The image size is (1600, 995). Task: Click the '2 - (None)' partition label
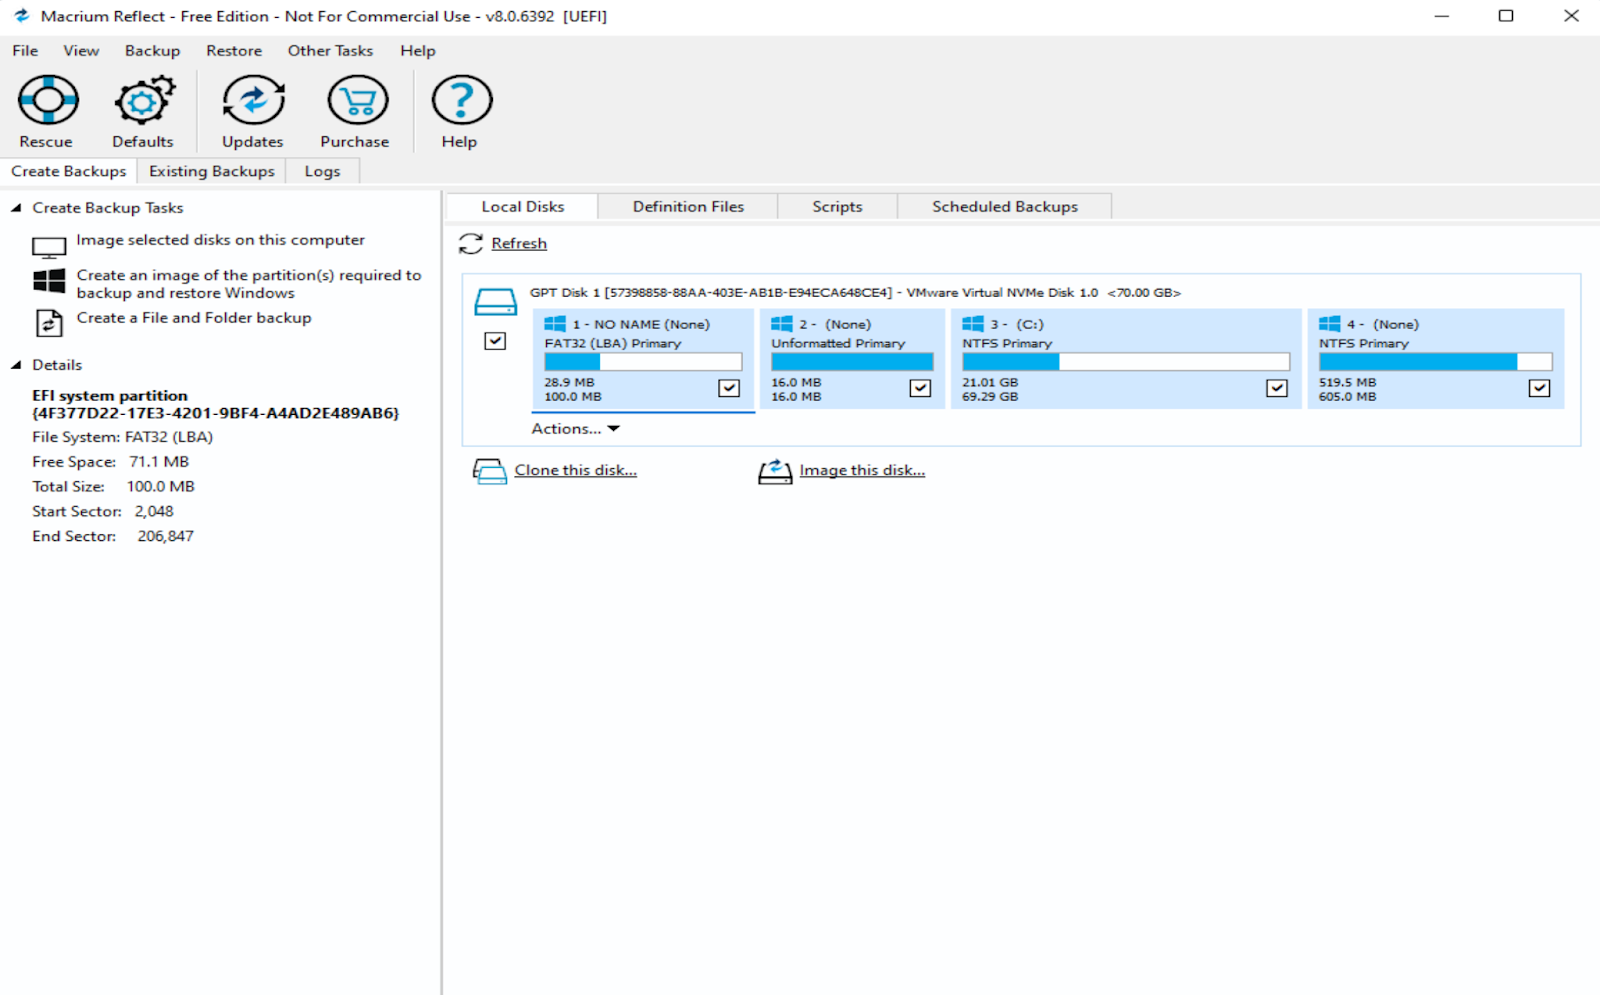[x=835, y=324]
